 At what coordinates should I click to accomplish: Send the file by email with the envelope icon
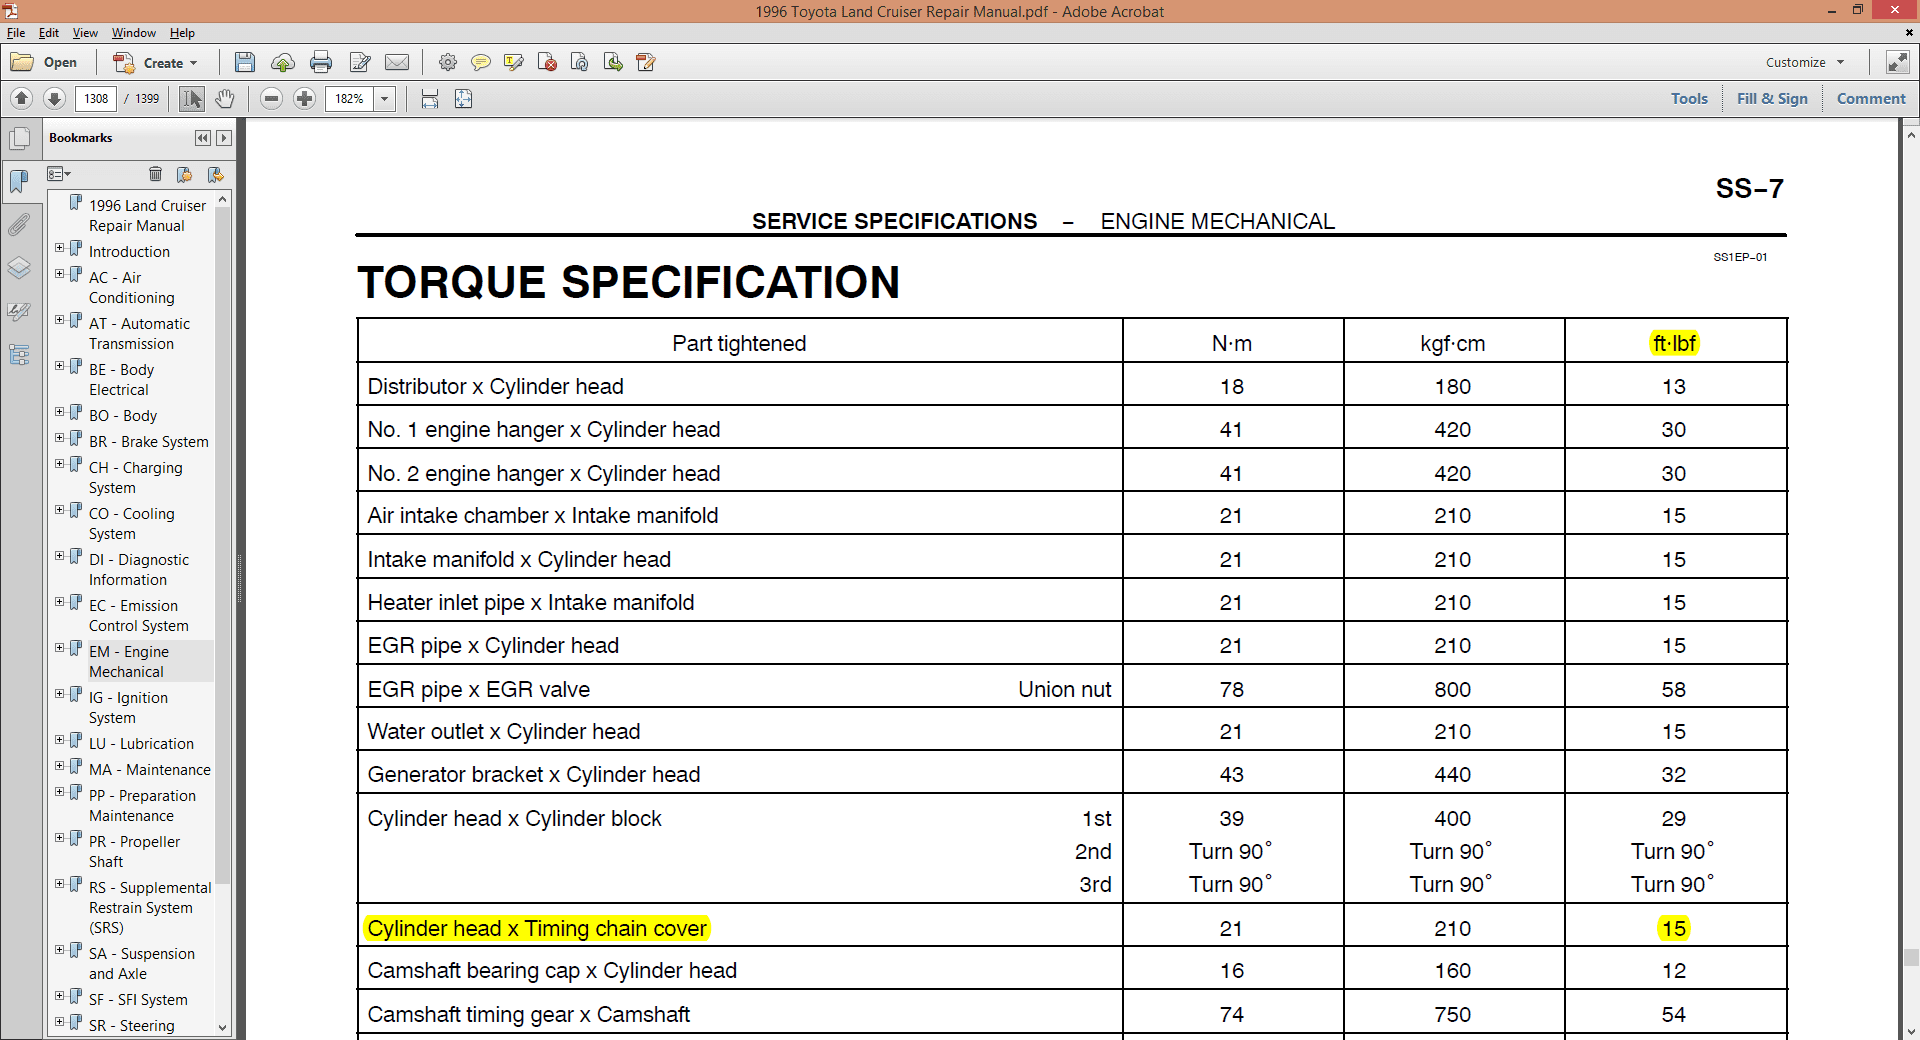tap(397, 62)
